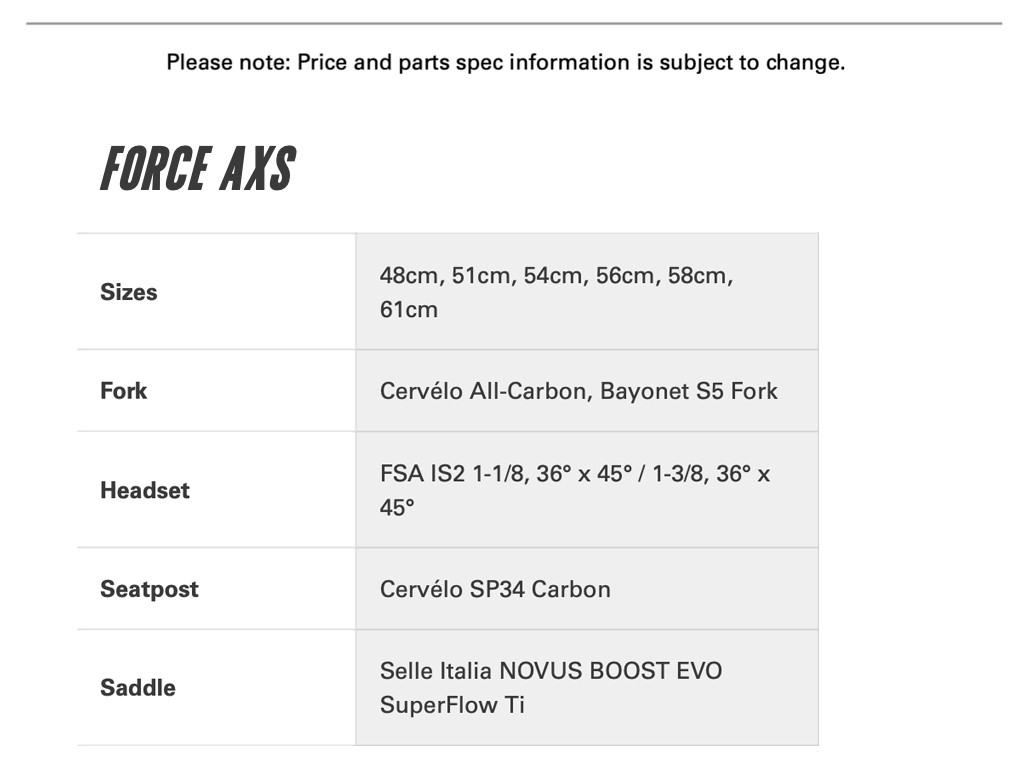The width and height of the screenshot is (1024, 768).
Task: Click the Cervélo SP34 Carbon text
Action: pos(495,589)
